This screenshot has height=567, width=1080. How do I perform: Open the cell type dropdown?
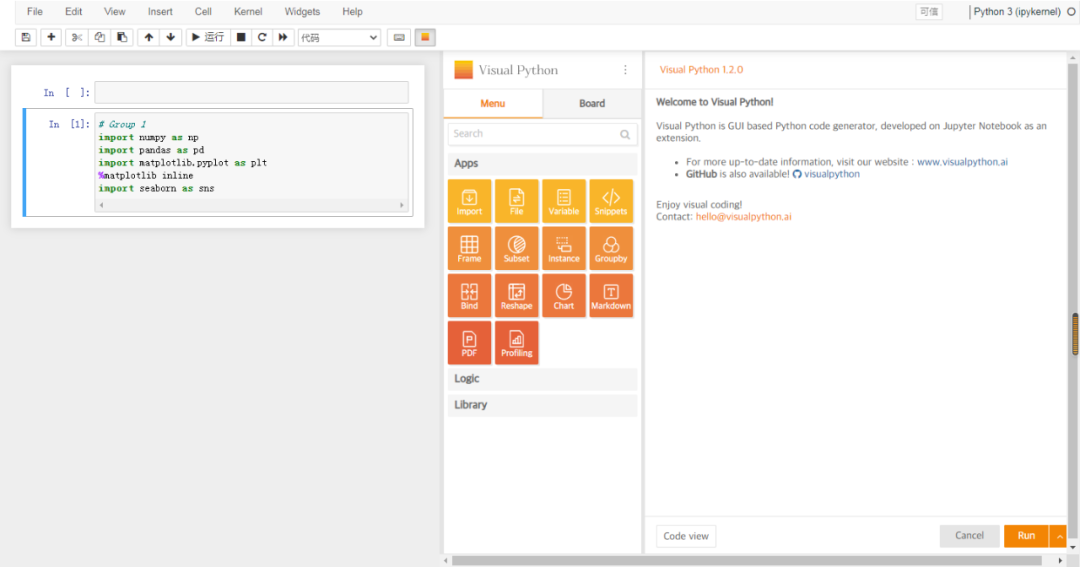(339, 37)
